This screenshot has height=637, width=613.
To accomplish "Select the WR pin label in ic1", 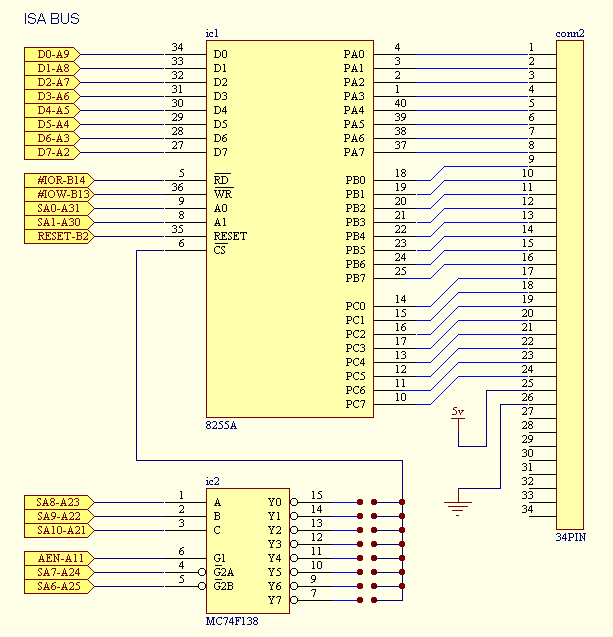I will 223,194.
